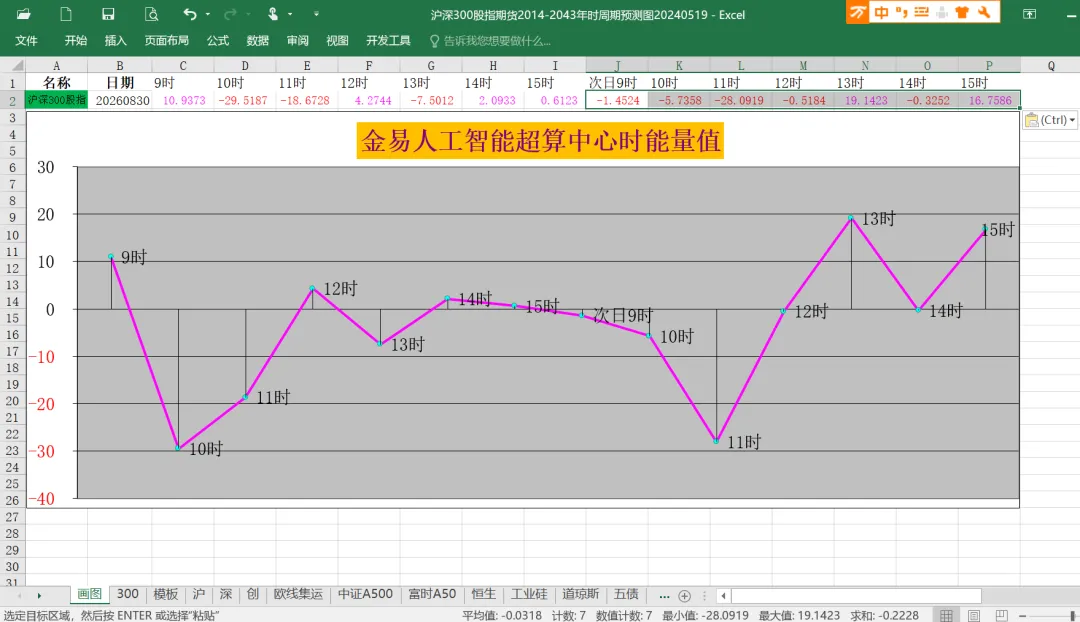The width and height of the screenshot is (1080, 622).
Task: Open the Print Preview icon
Action: pos(152,14)
